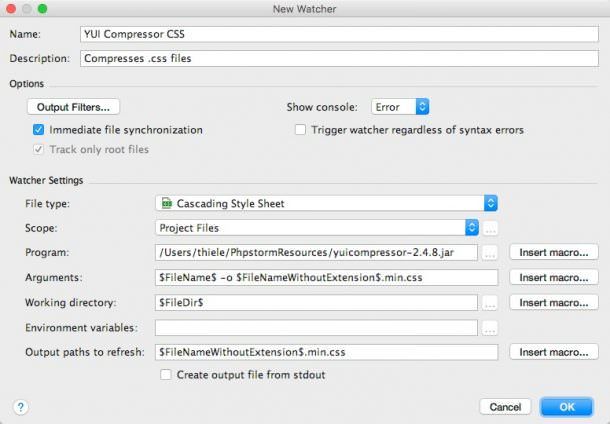Open the Show console dropdown
This screenshot has height=424, width=610.
pyautogui.click(x=400, y=107)
